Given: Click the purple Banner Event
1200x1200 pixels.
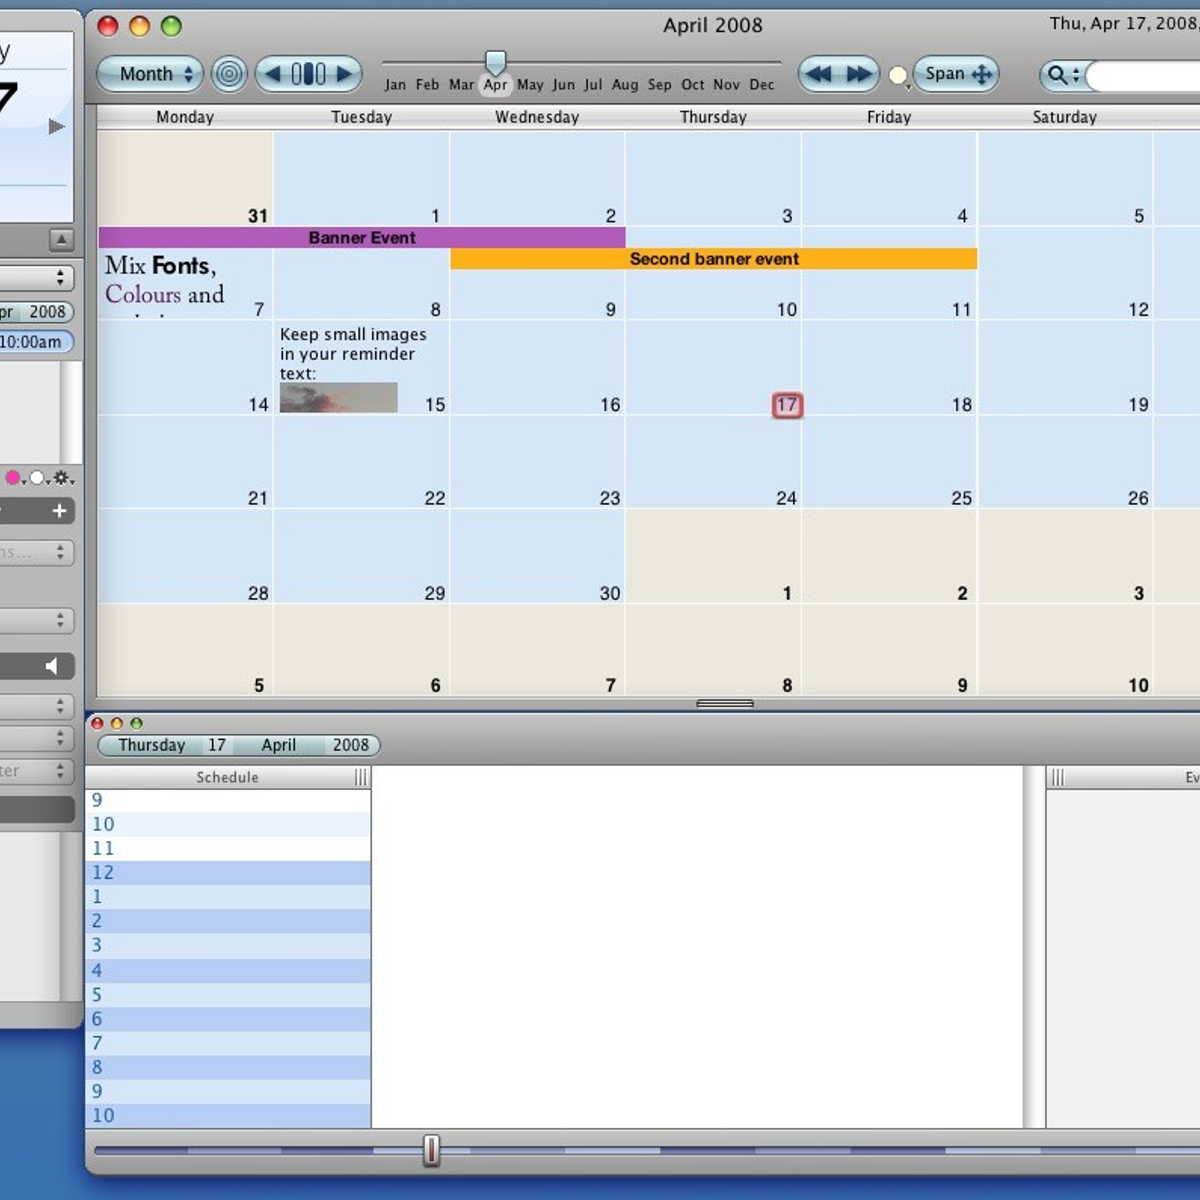Looking at the screenshot, I should (x=361, y=237).
